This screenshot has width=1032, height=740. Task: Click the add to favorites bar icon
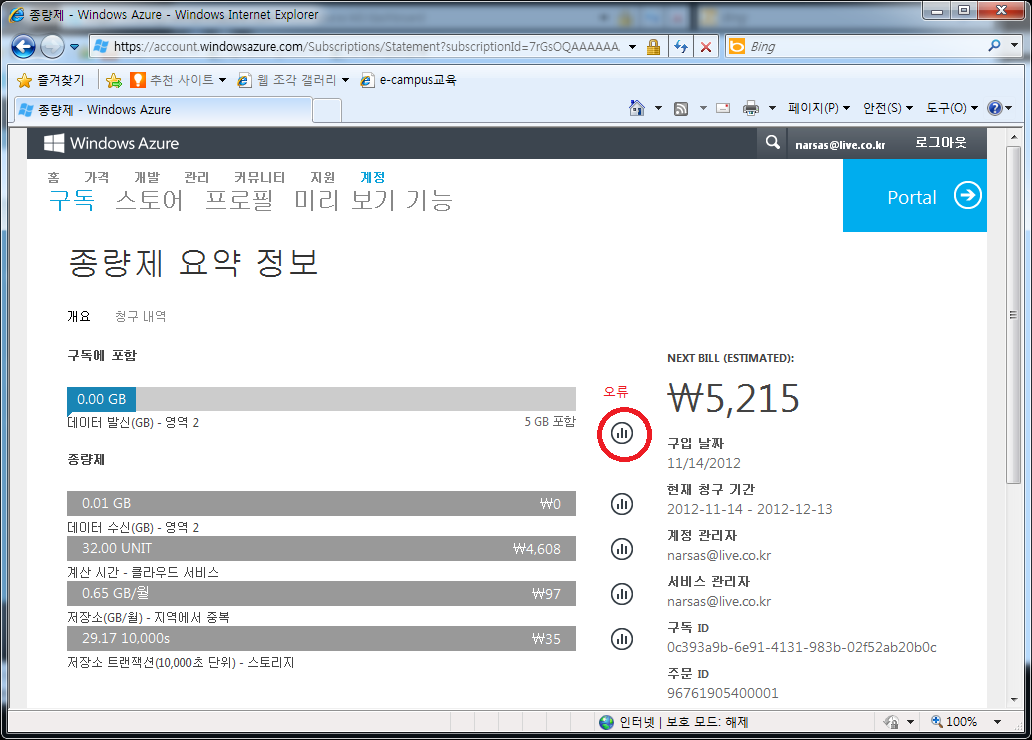[x=114, y=80]
